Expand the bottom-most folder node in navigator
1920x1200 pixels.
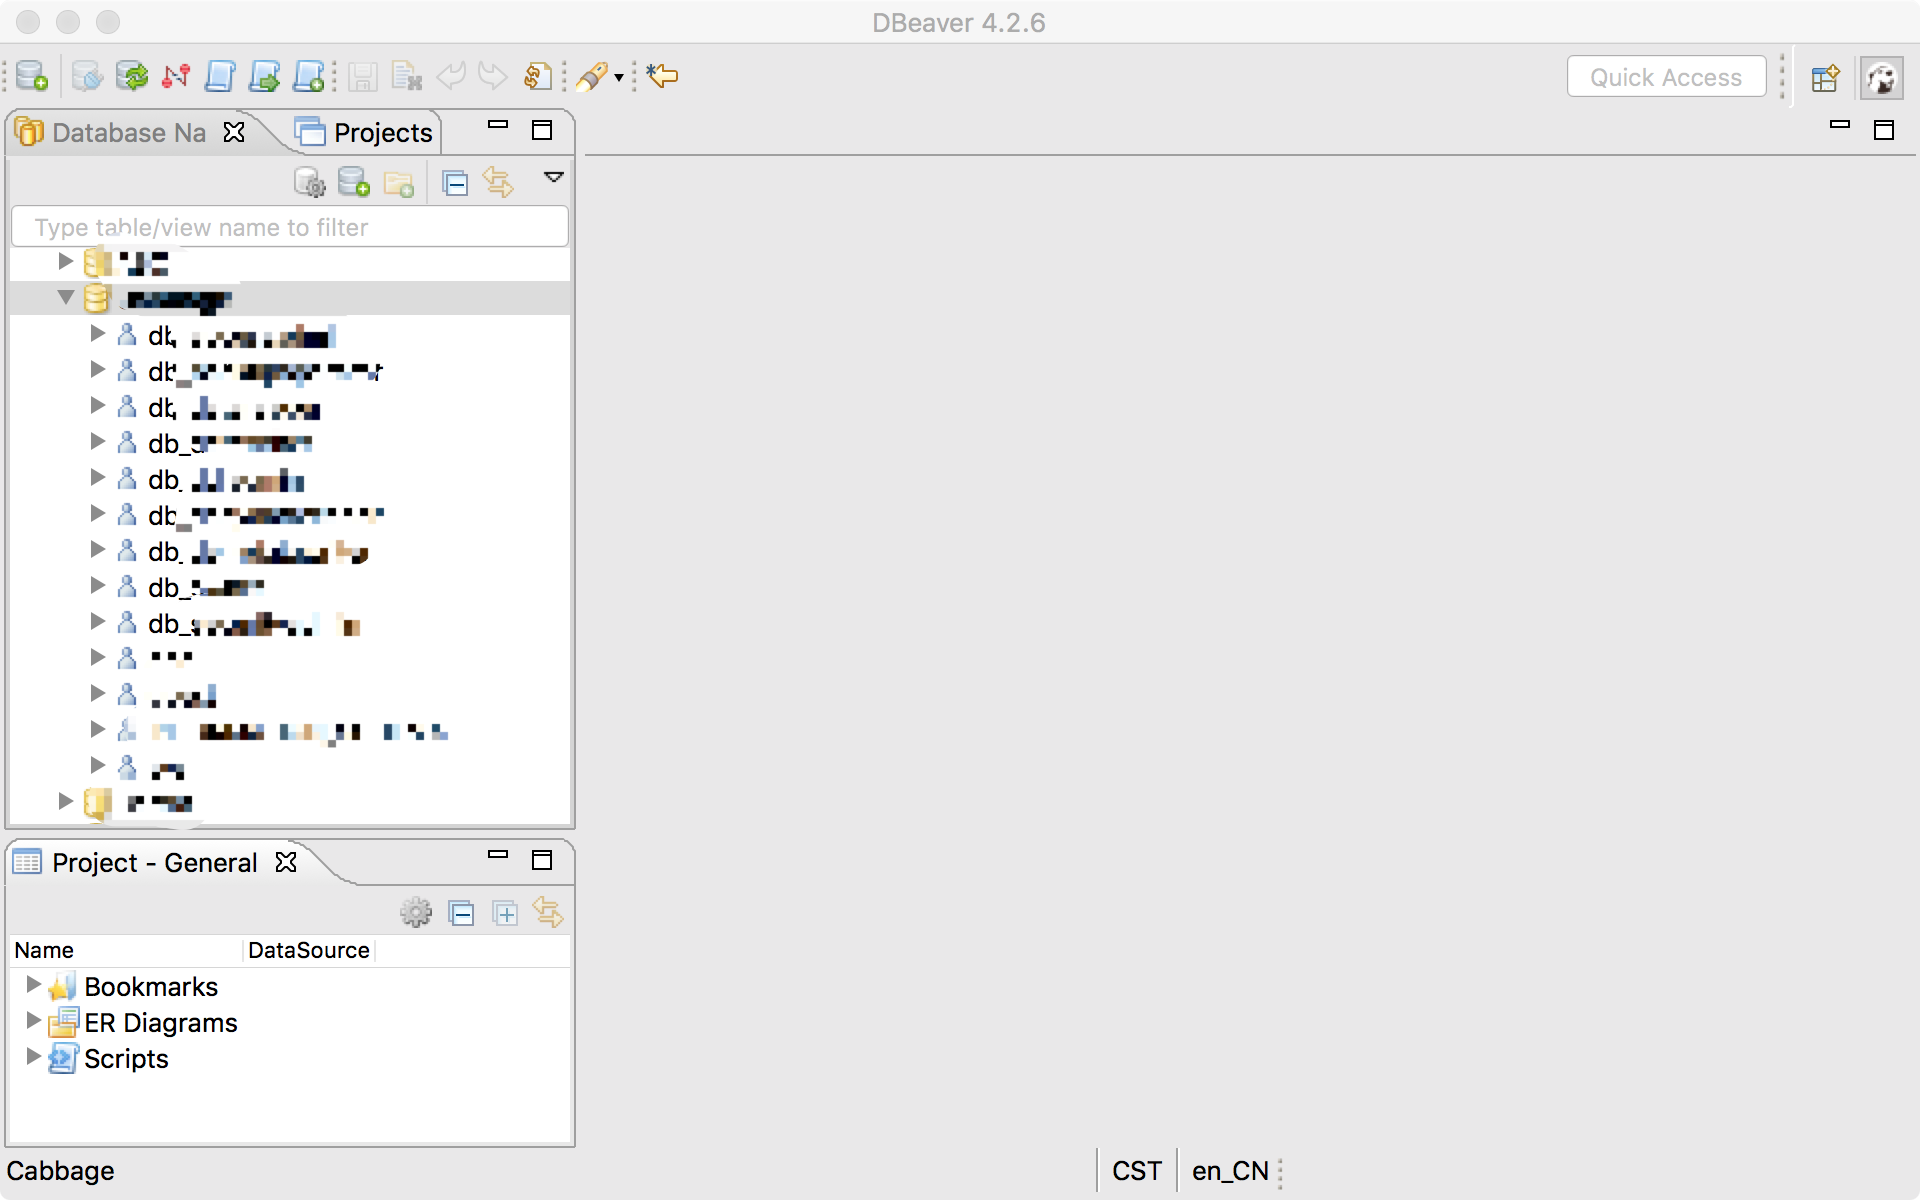(x=66, y=802)
